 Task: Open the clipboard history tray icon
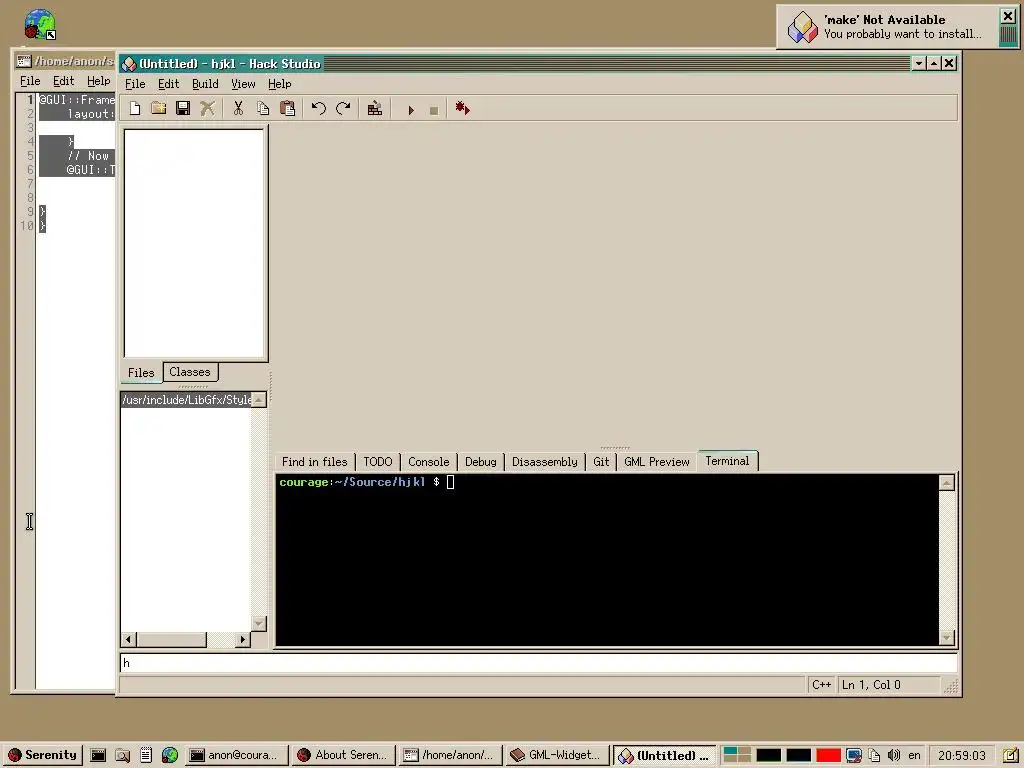click(x=874, y=756)
